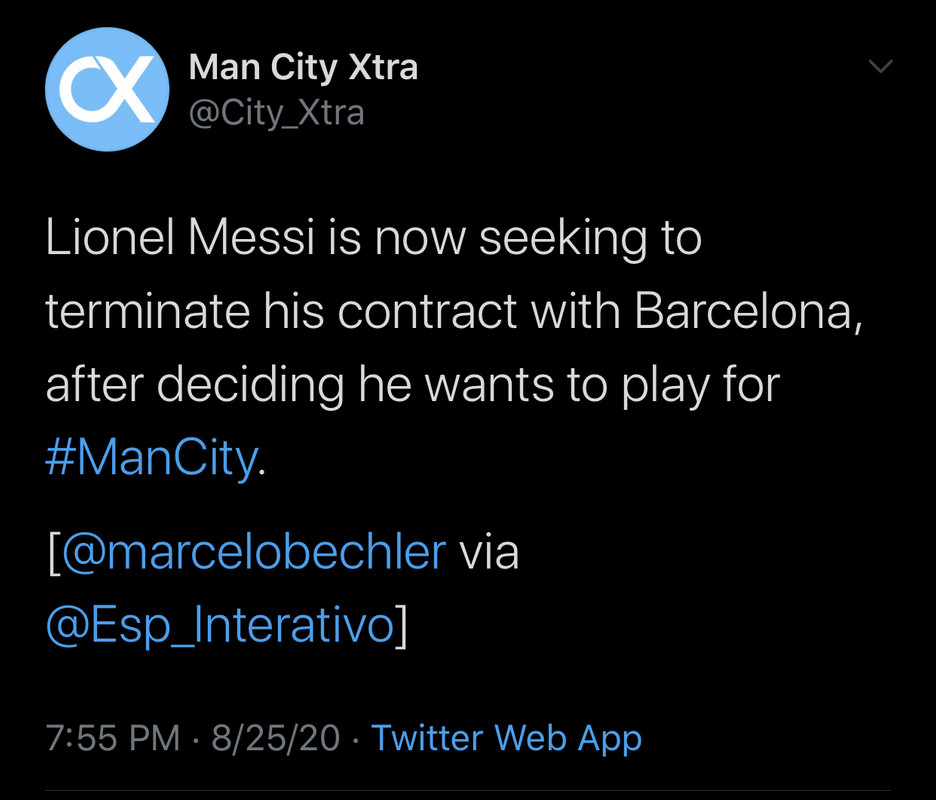Click the closing bracket after @Esp_Interativo

[402, 626]
